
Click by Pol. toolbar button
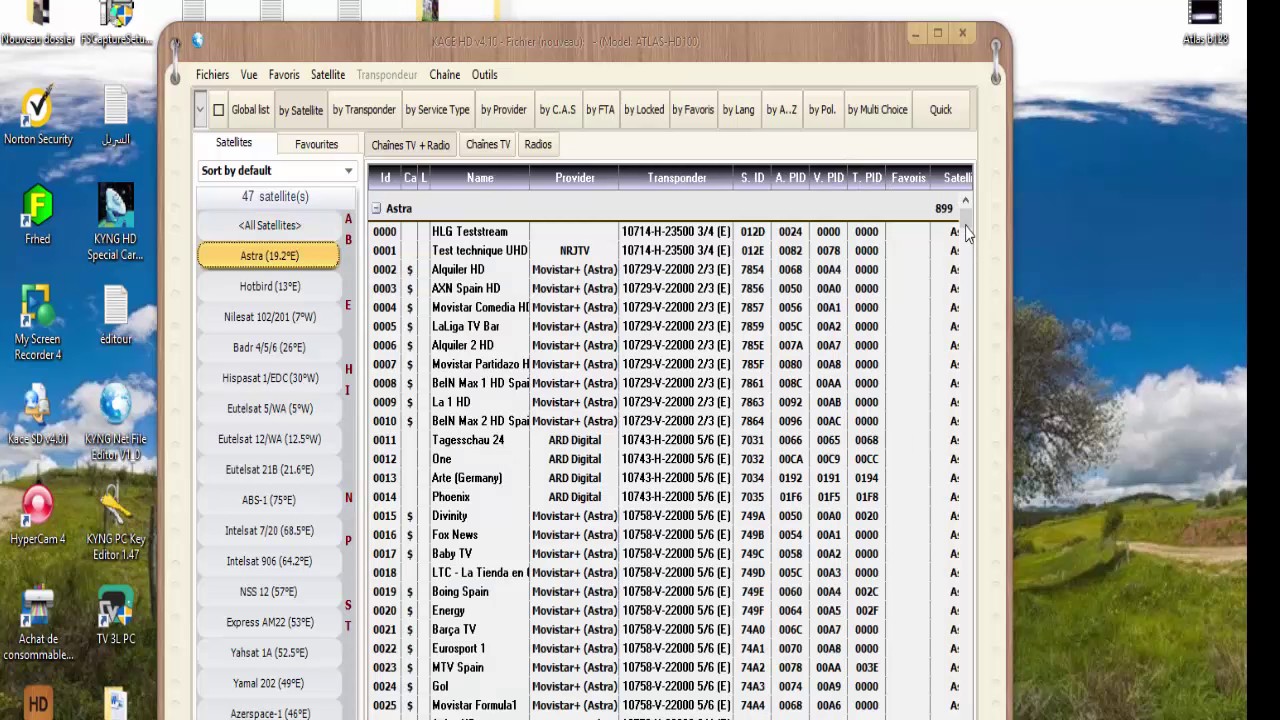pyautogui.click(x=822, y=110)
